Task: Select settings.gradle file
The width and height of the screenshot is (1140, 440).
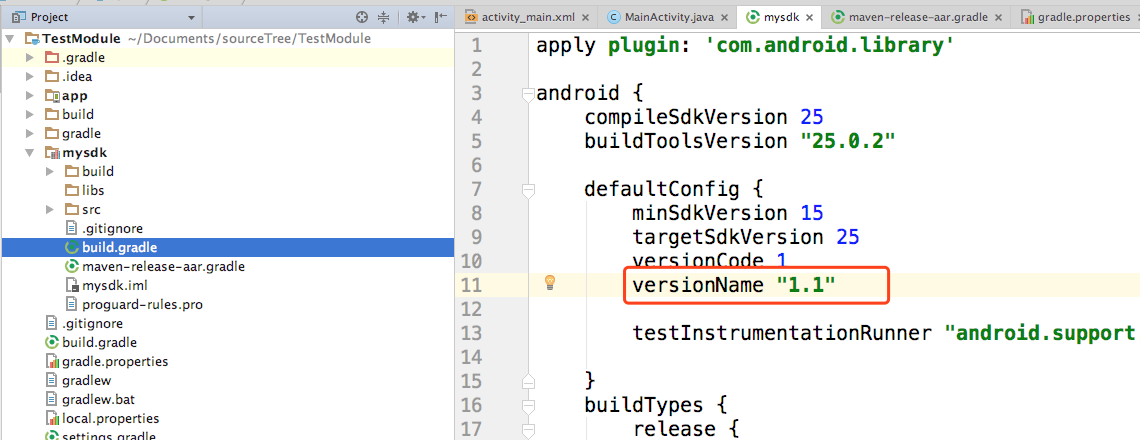Action: [109, 435]
